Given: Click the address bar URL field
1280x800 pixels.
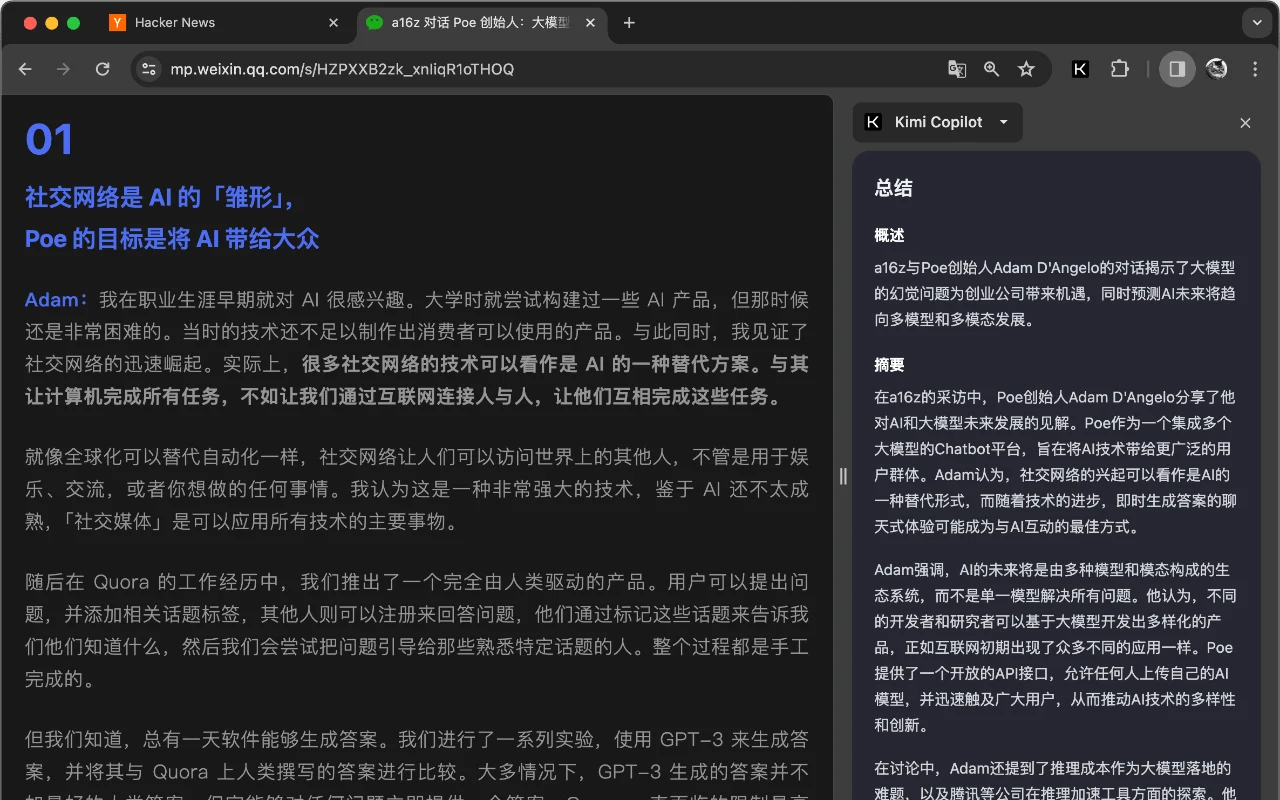Looking at the screenshot, I should (591, 69).
